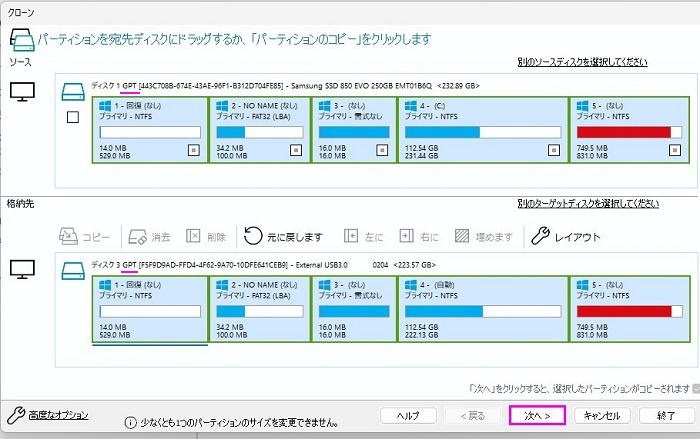The height and width of the screenshot is (439, 700).
Task: Click the 削除 (delete) toolbar icon
Action: coord(194,237)
